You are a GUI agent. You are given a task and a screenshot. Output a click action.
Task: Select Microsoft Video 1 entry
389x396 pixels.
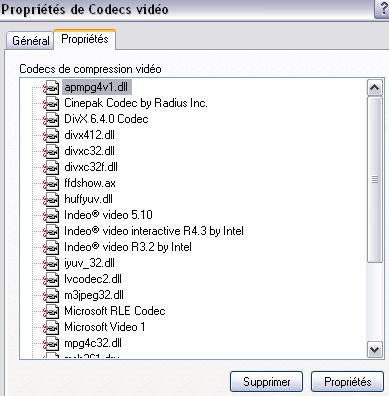[105, 327]
